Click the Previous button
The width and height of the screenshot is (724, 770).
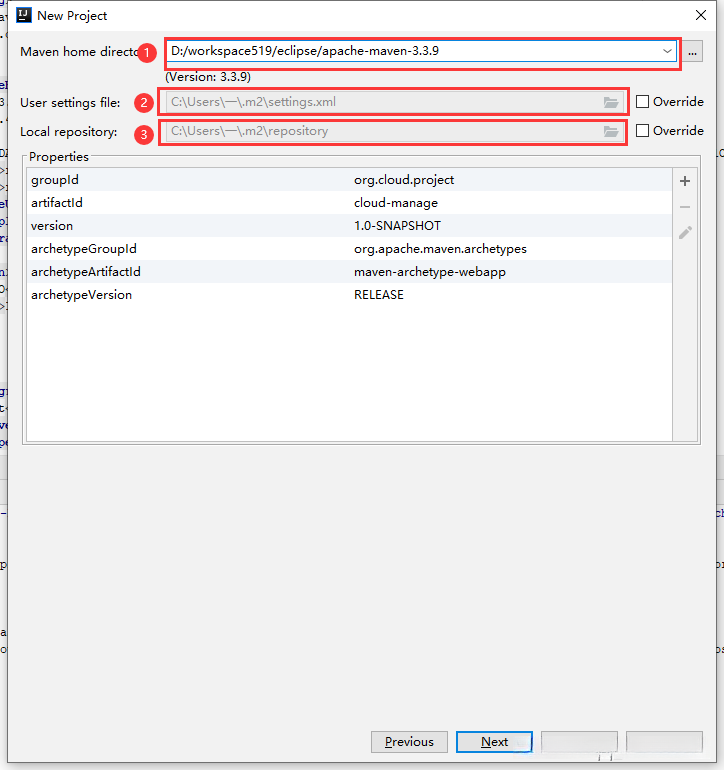click(x=409, y=742)
